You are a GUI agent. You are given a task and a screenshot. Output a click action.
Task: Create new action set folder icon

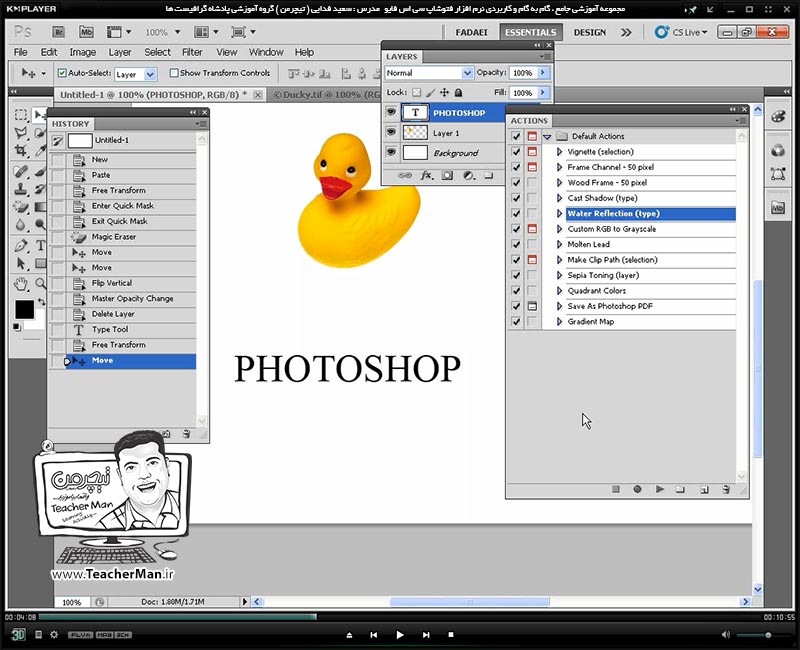(x=680, y=489)
